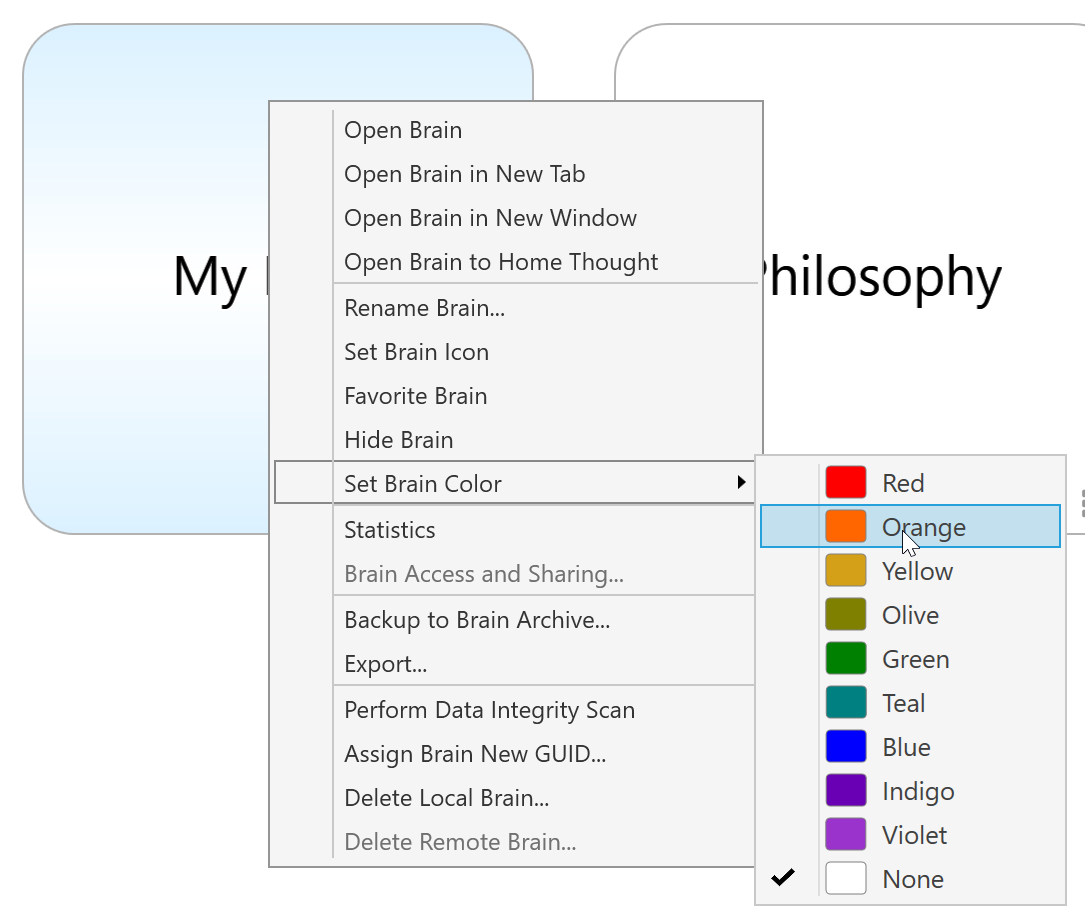Choose the Teal color swatch
The height and width of the screenshot is (922, 1085).
(x=845, y=703)
